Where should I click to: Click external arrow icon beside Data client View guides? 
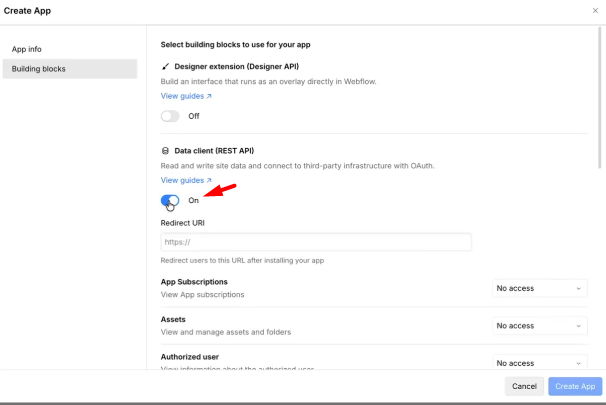coord(209,181)
